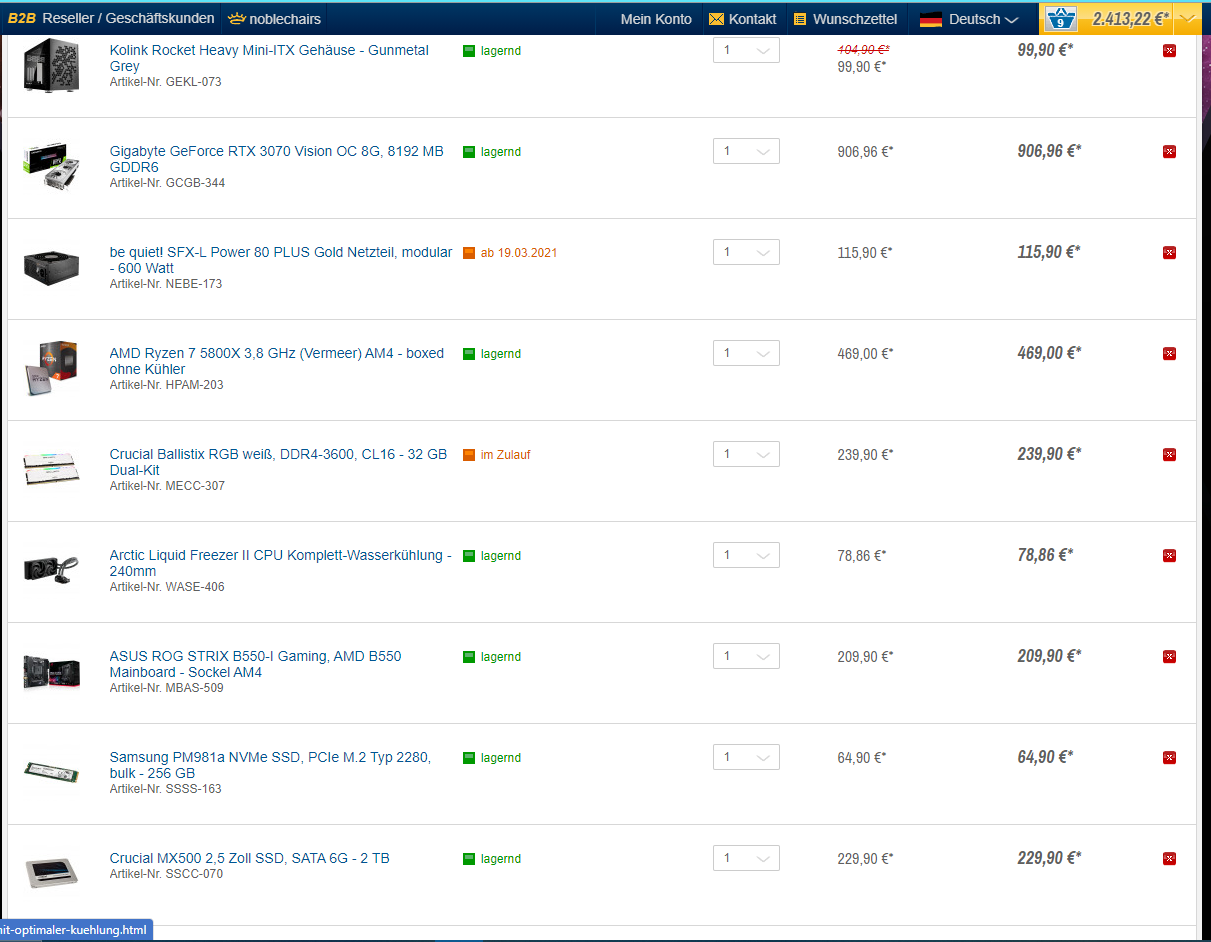Viewport: 1211px width, 942px height.
Task: Remove Gigabyte RTX 3070 from cart
Action: coord(1169,152)
